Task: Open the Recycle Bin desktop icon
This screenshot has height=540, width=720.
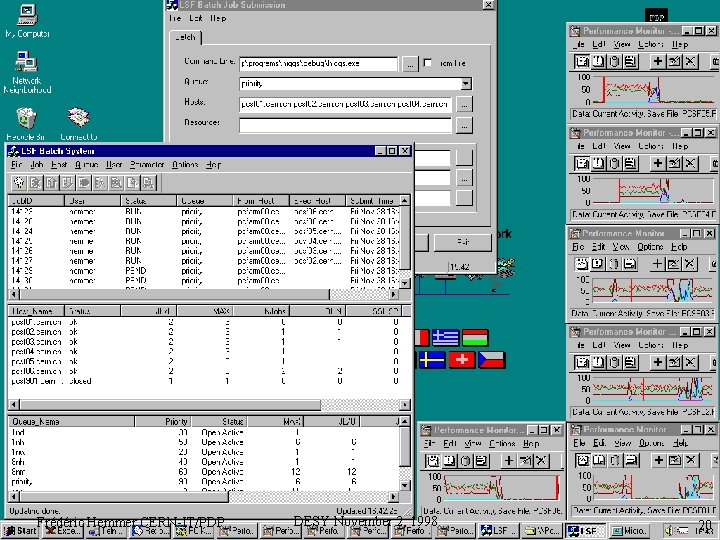Action: pyautogui.click(x=26, y=124)
